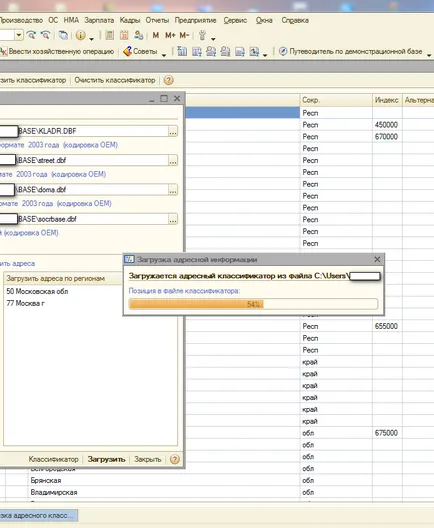Select region 77 Москва г in list
The image size is (434, 528).
pos(26,303)
